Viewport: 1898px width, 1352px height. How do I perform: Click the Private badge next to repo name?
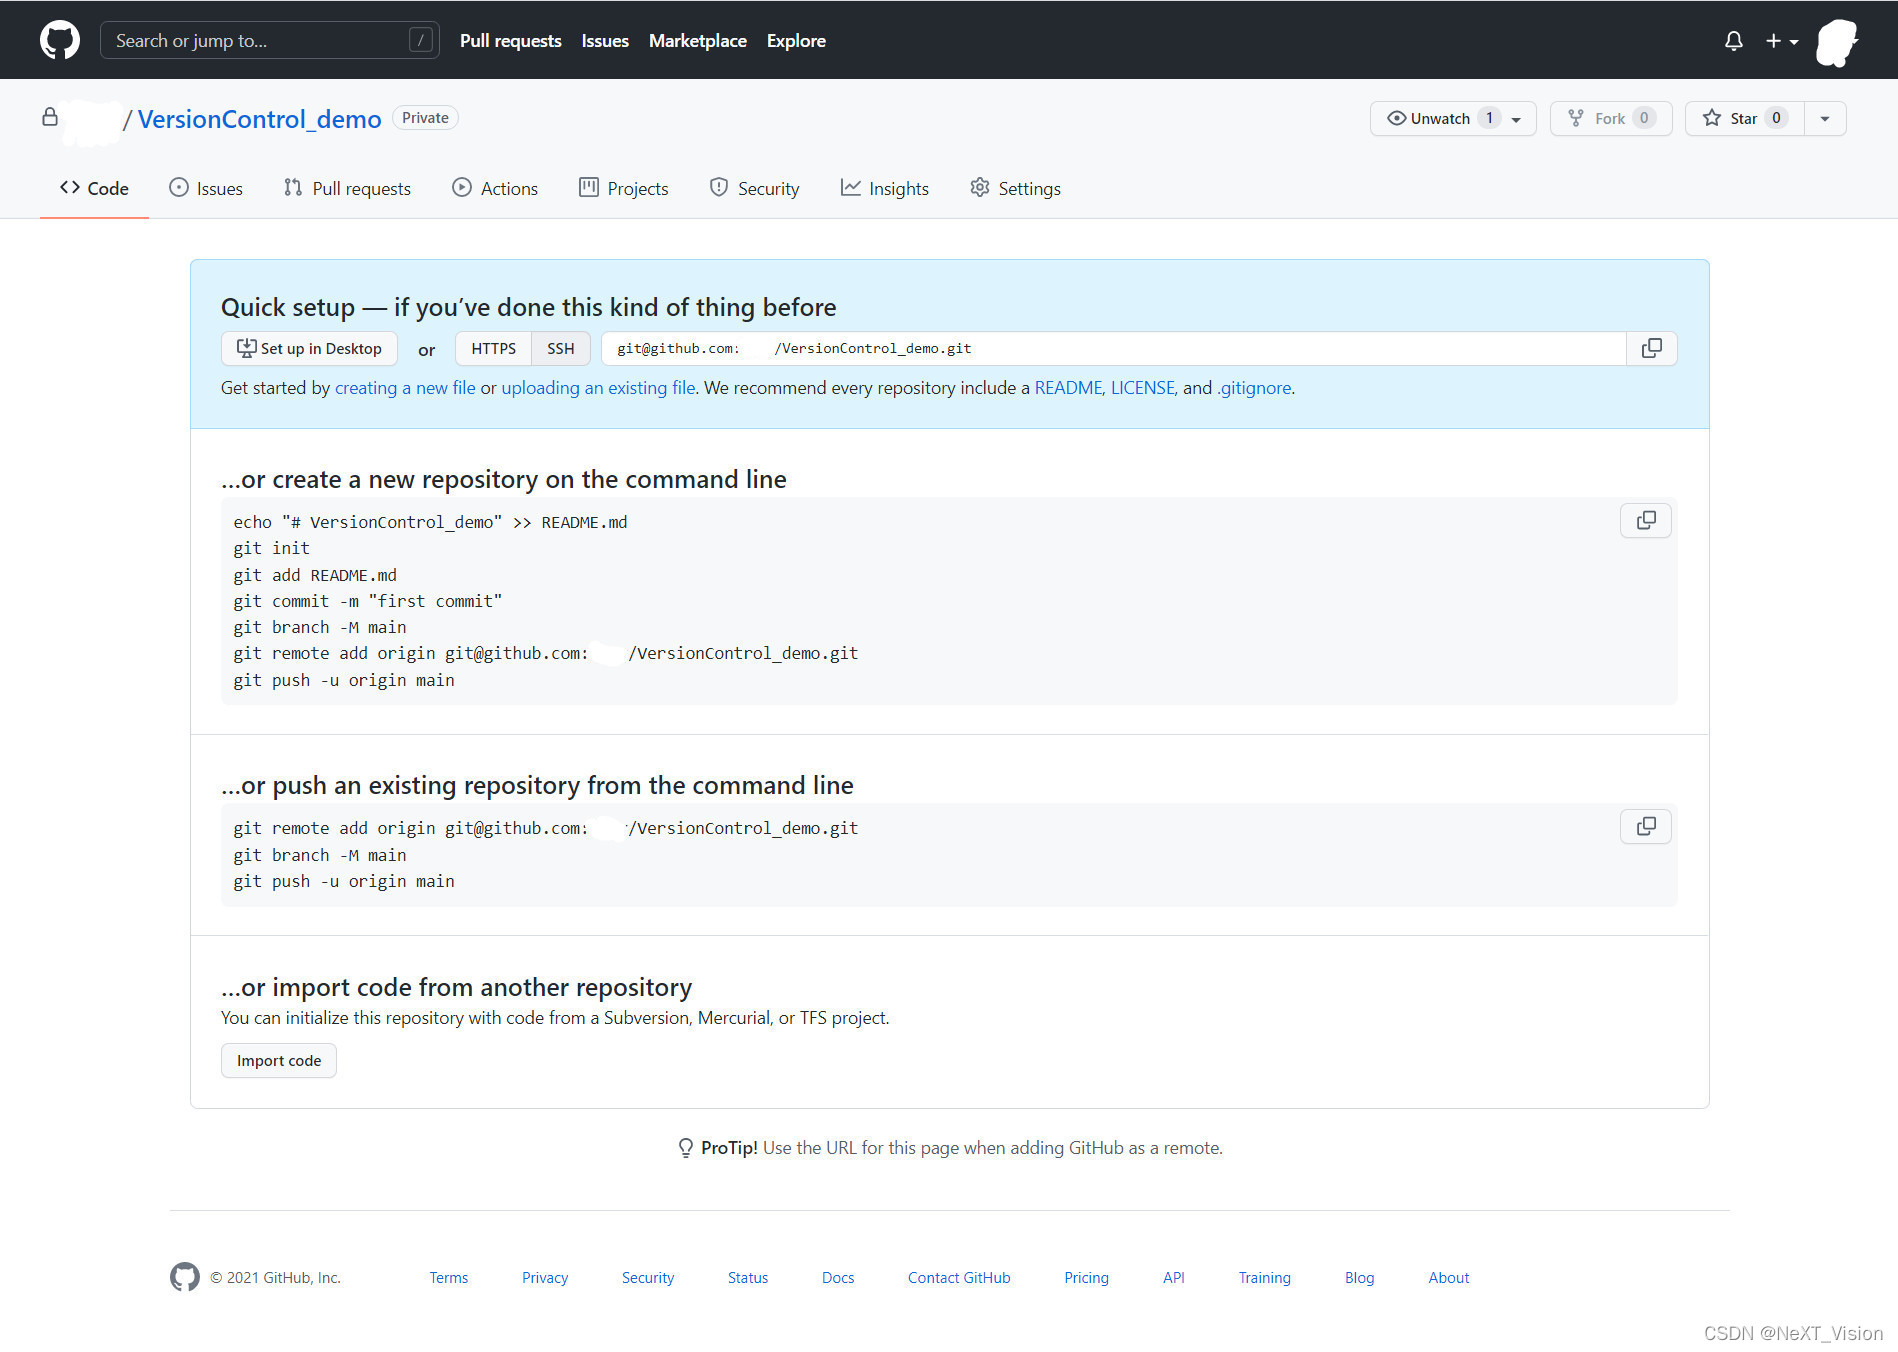425,118
